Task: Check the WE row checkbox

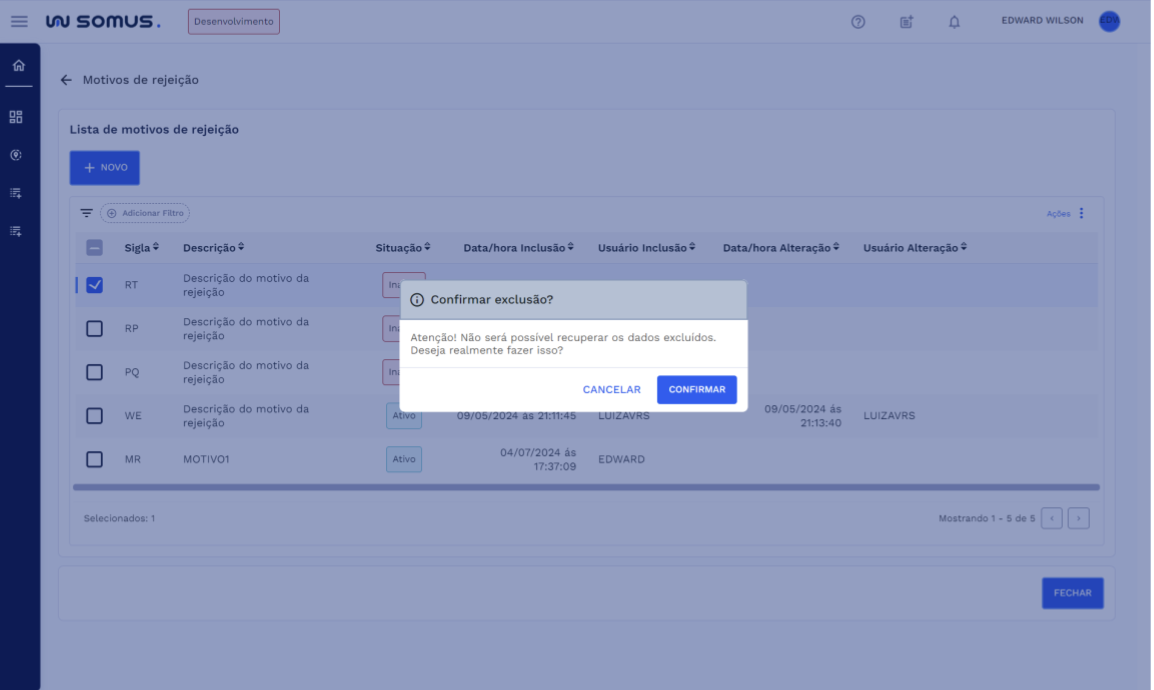Action: coord(94,416)
